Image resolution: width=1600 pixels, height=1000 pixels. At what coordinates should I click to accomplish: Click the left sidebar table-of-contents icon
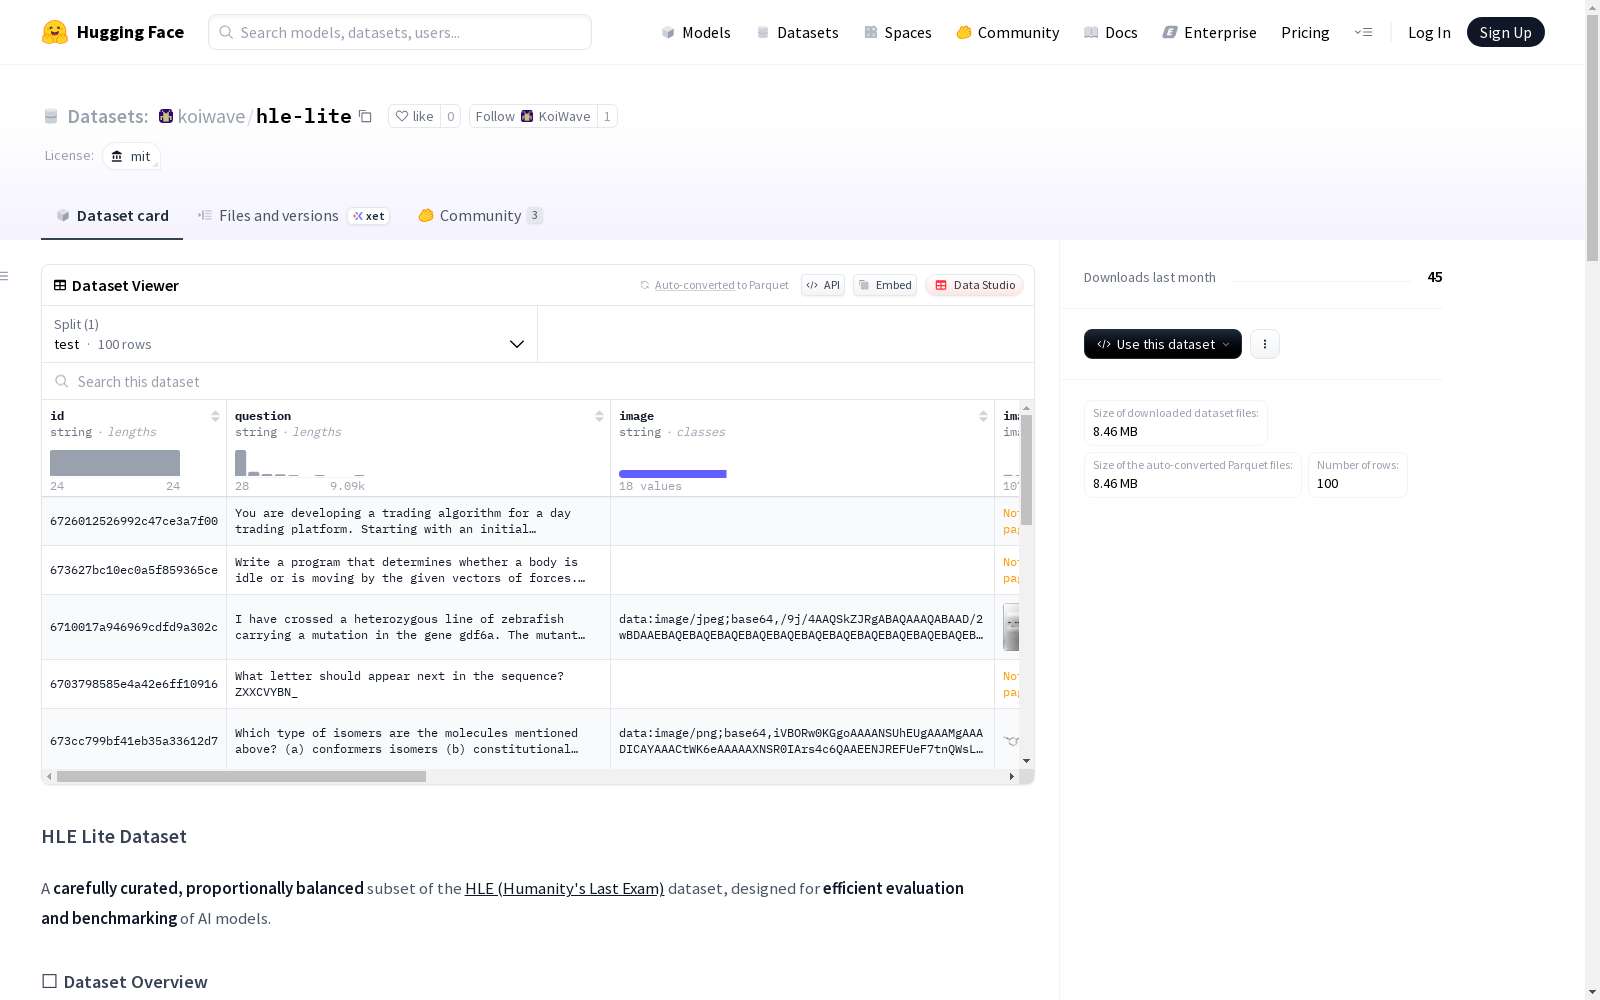pyautogui.click(x=5, y=276)
